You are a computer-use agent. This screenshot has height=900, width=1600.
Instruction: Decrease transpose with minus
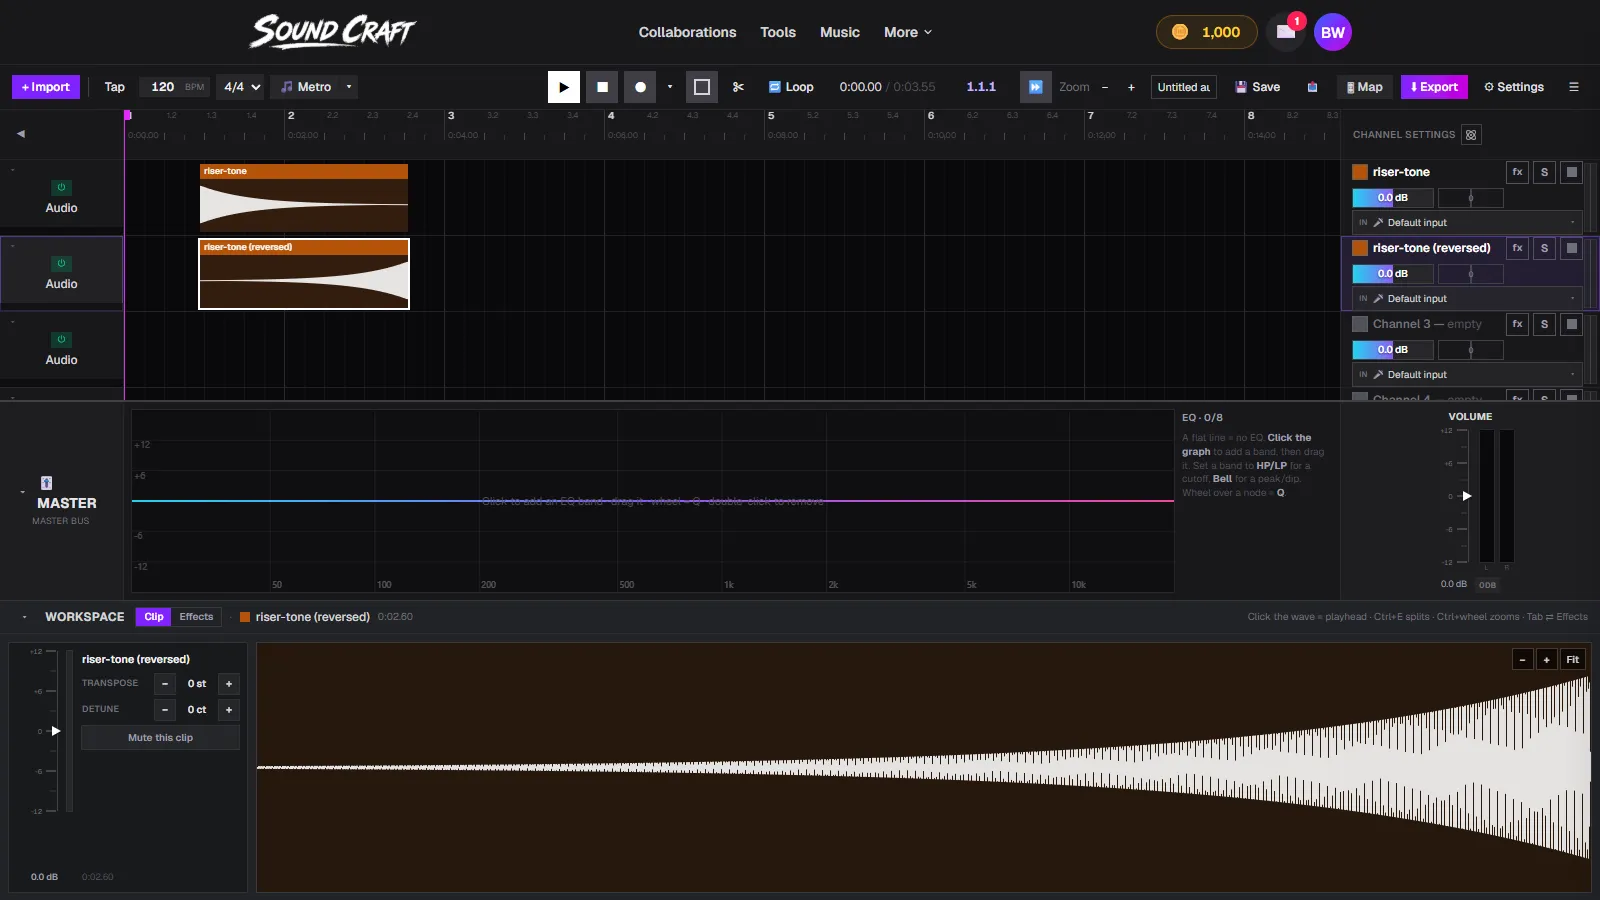click(165, 684)
